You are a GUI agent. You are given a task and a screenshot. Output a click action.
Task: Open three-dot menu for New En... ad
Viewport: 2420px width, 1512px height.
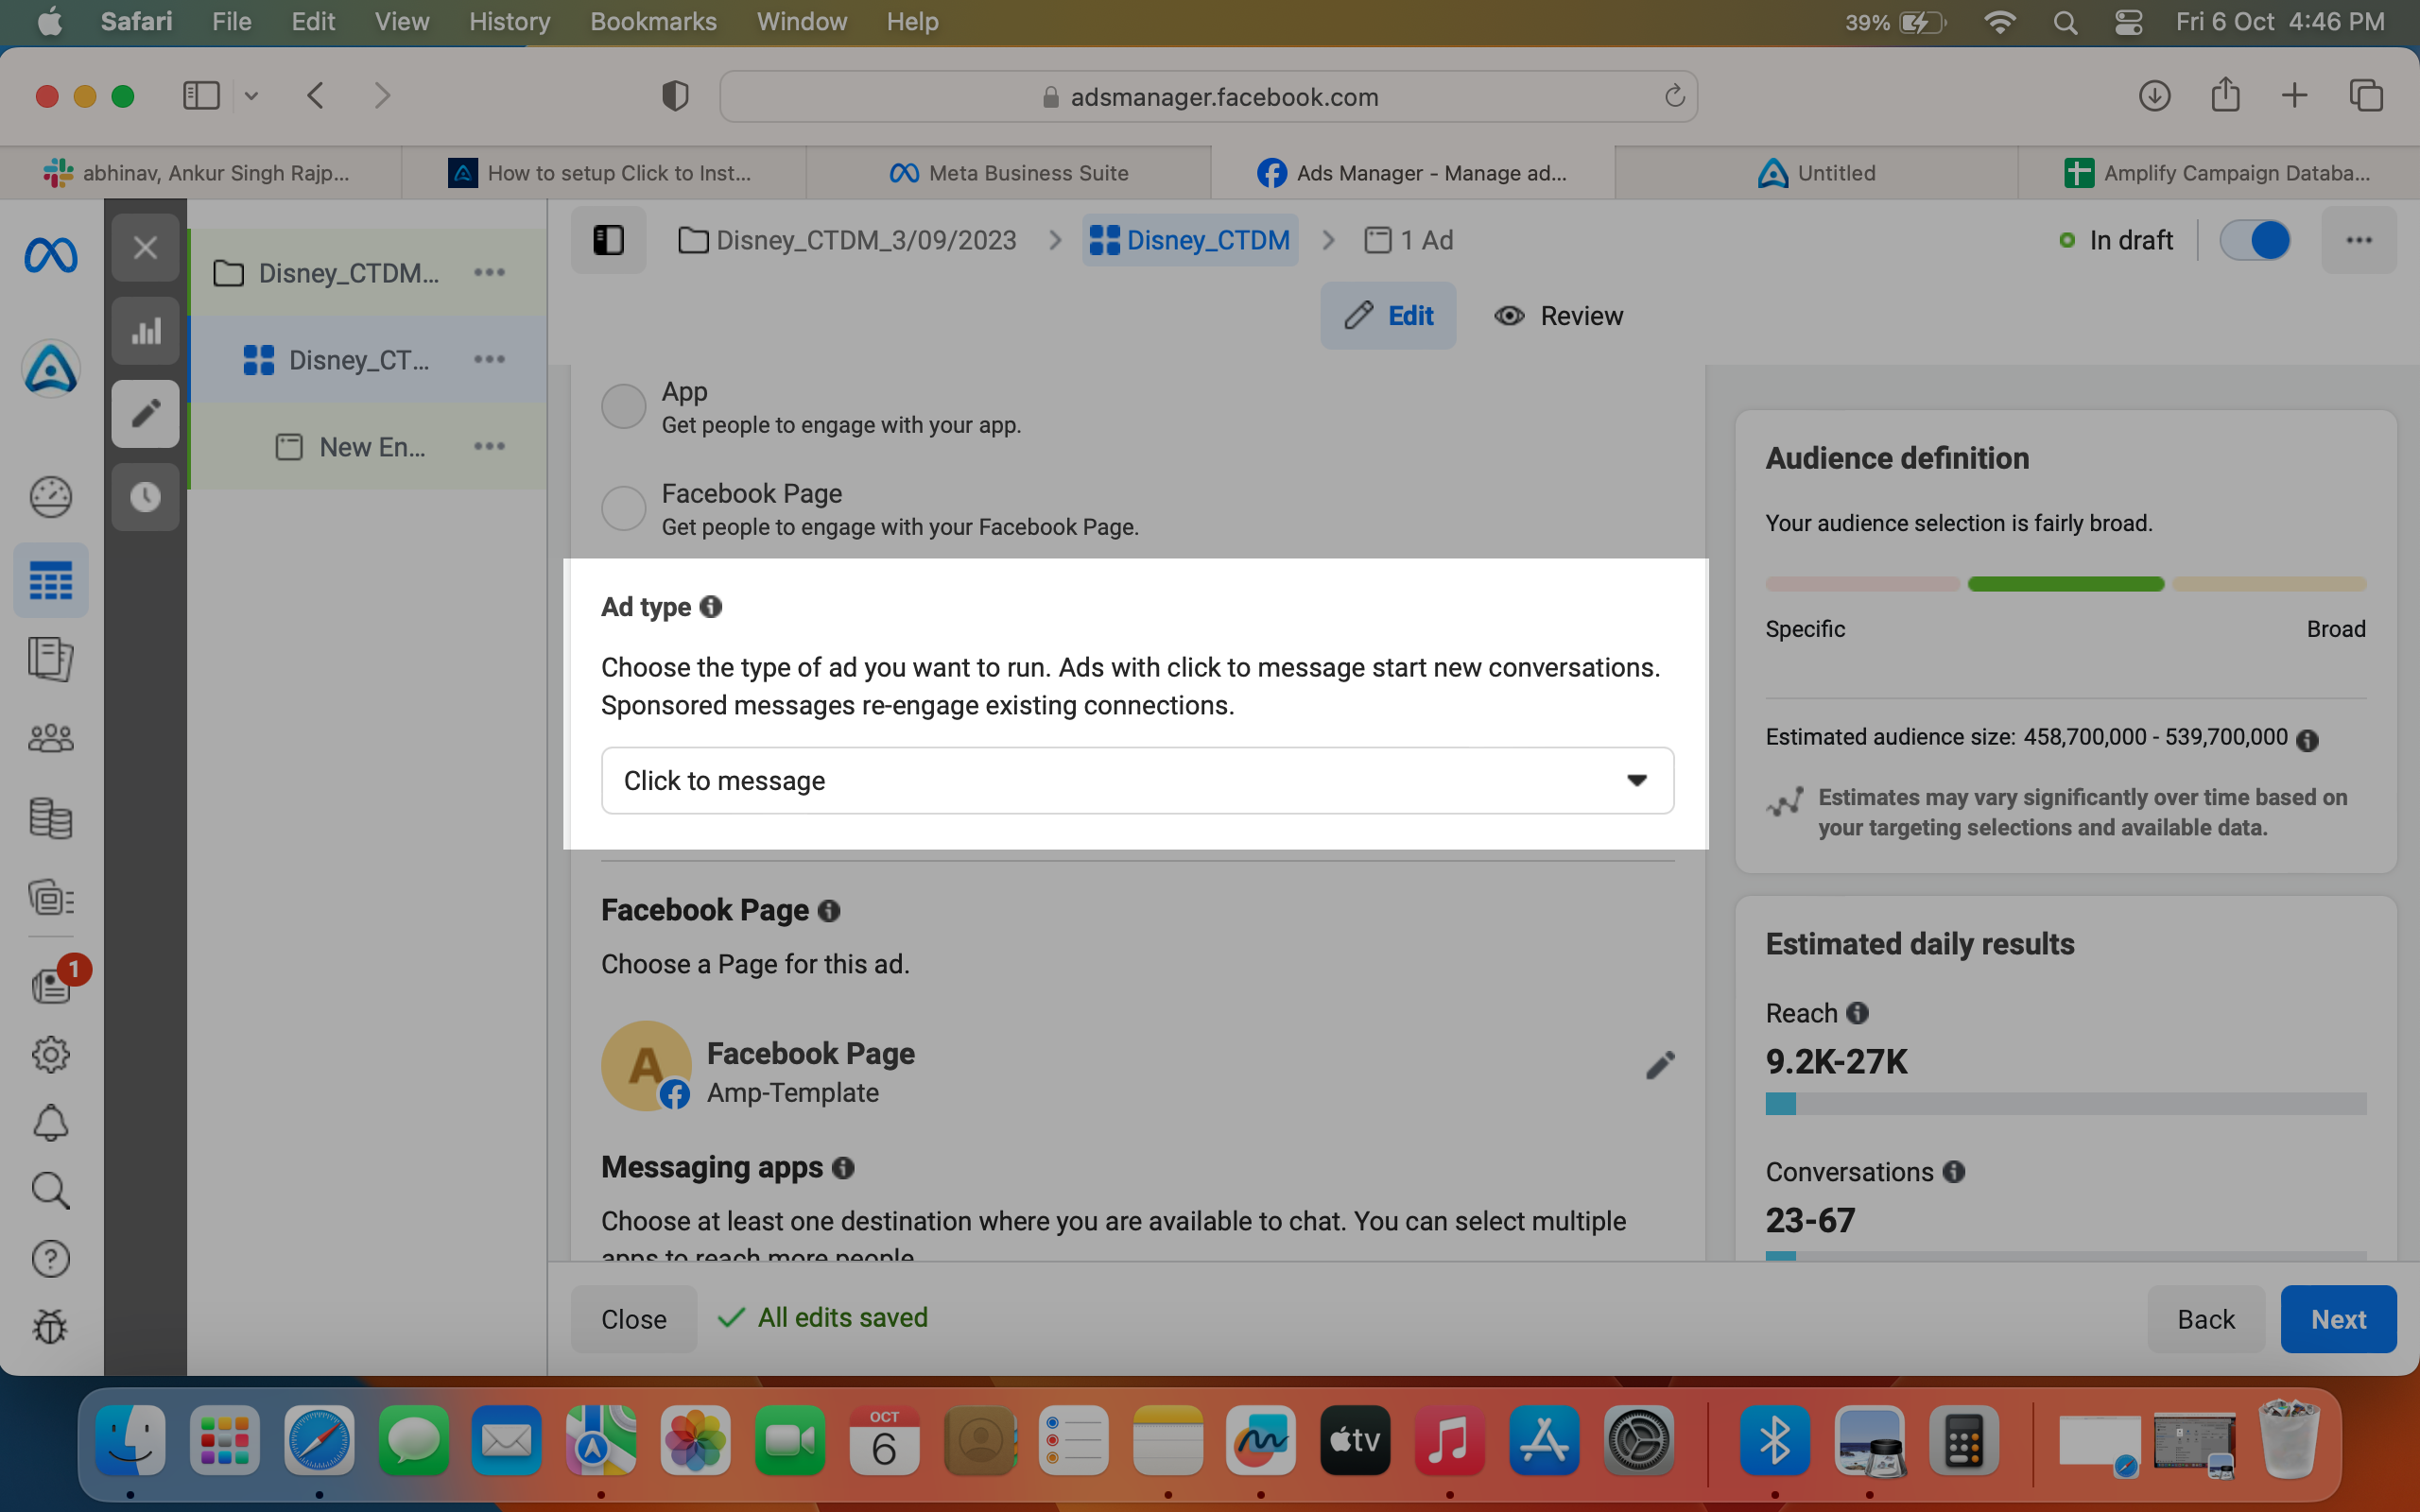tap(489, 447)
